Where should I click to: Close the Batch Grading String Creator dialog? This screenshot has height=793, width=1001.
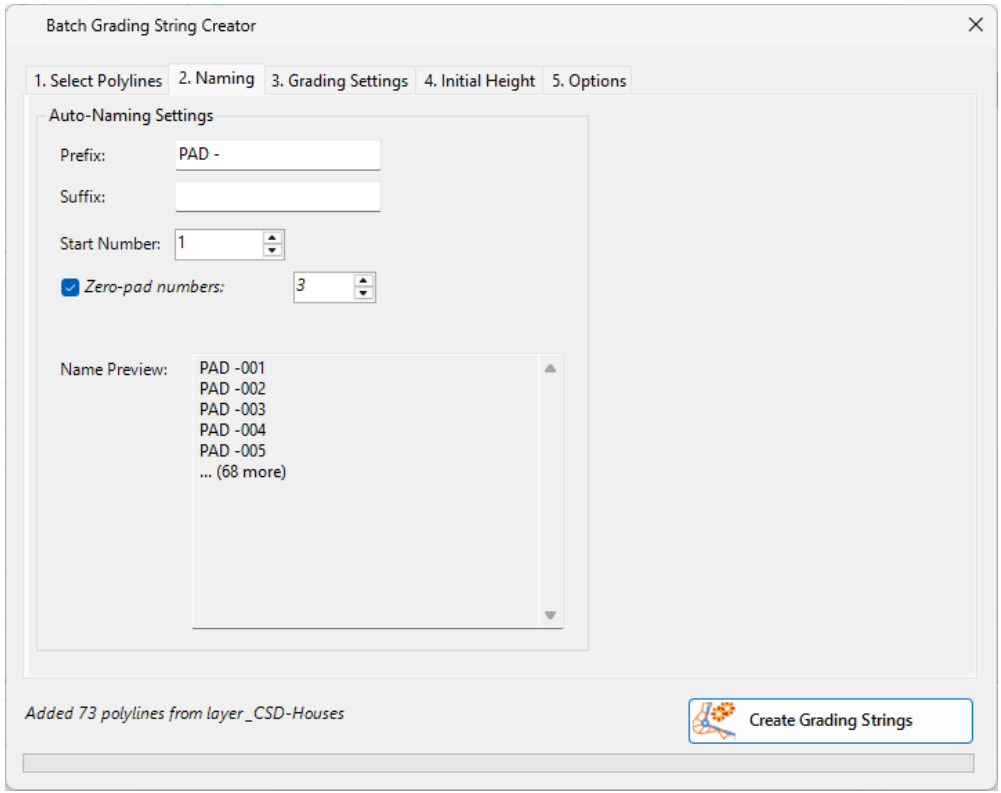pyautogui.click(x=976, y=25)
